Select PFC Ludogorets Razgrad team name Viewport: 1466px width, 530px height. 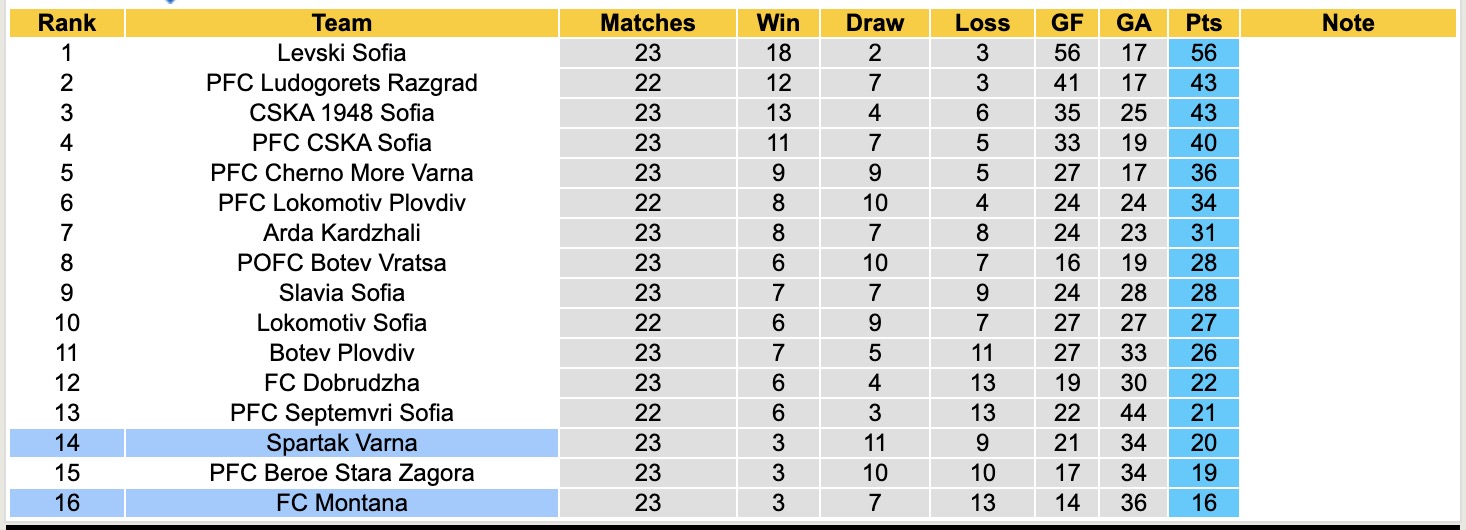point(342,83)
